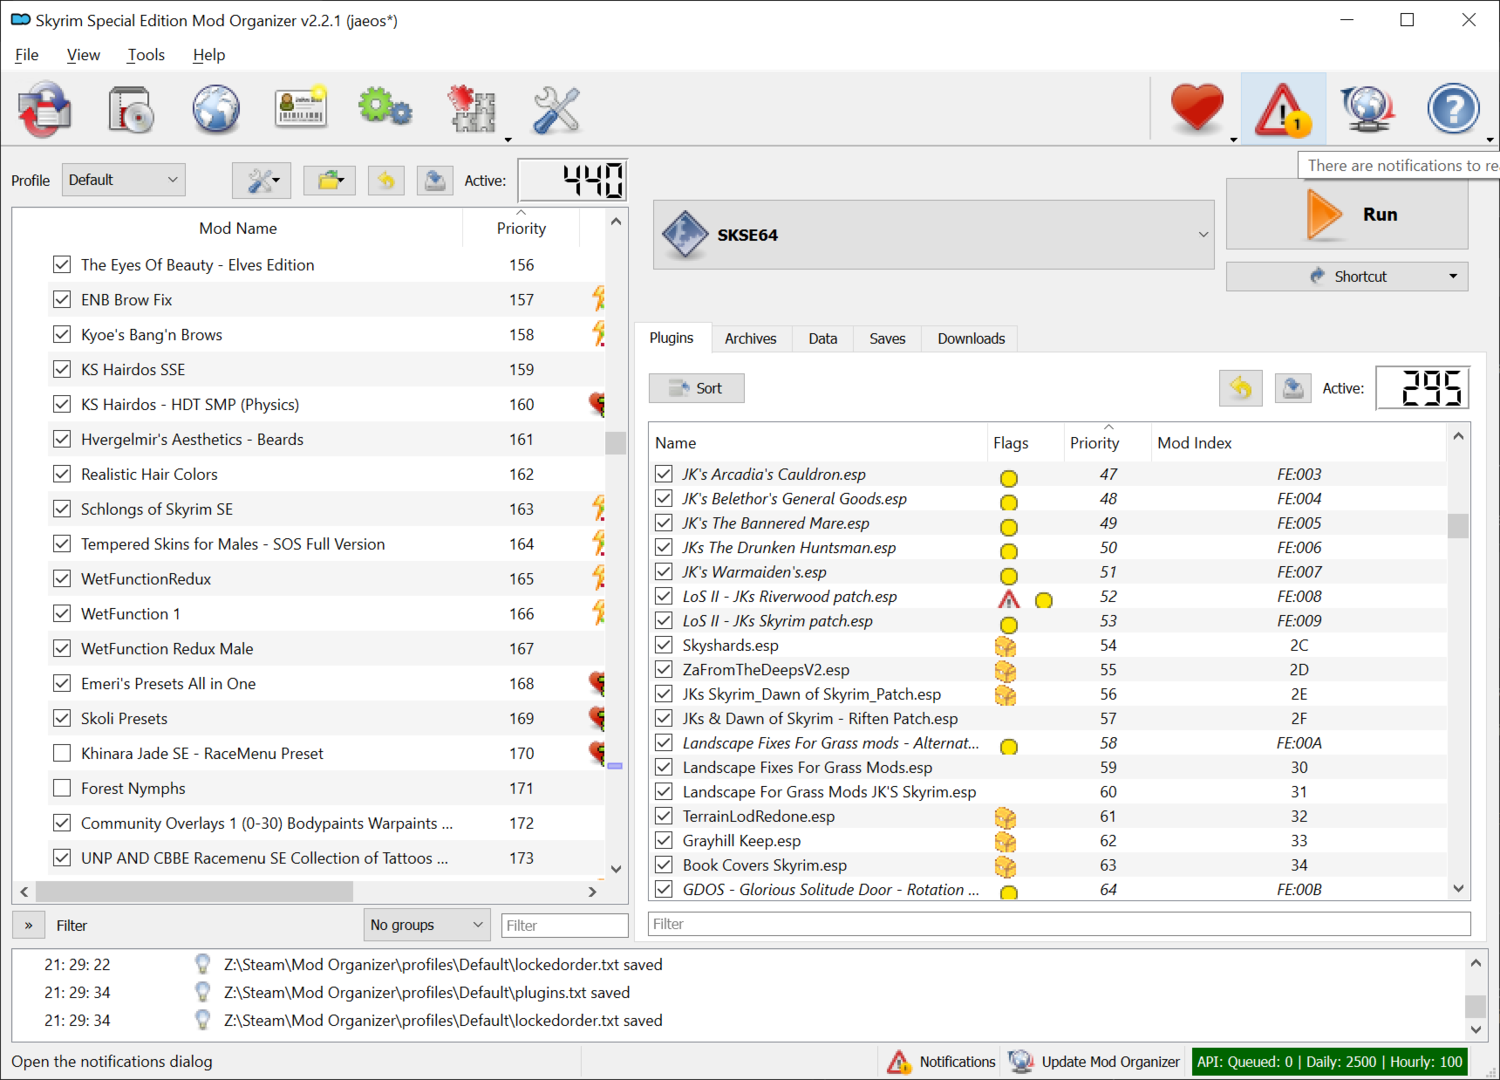The image size is (1500, 1080).
Task: Sort mods by the Priority column header
Action: point(521,228)
